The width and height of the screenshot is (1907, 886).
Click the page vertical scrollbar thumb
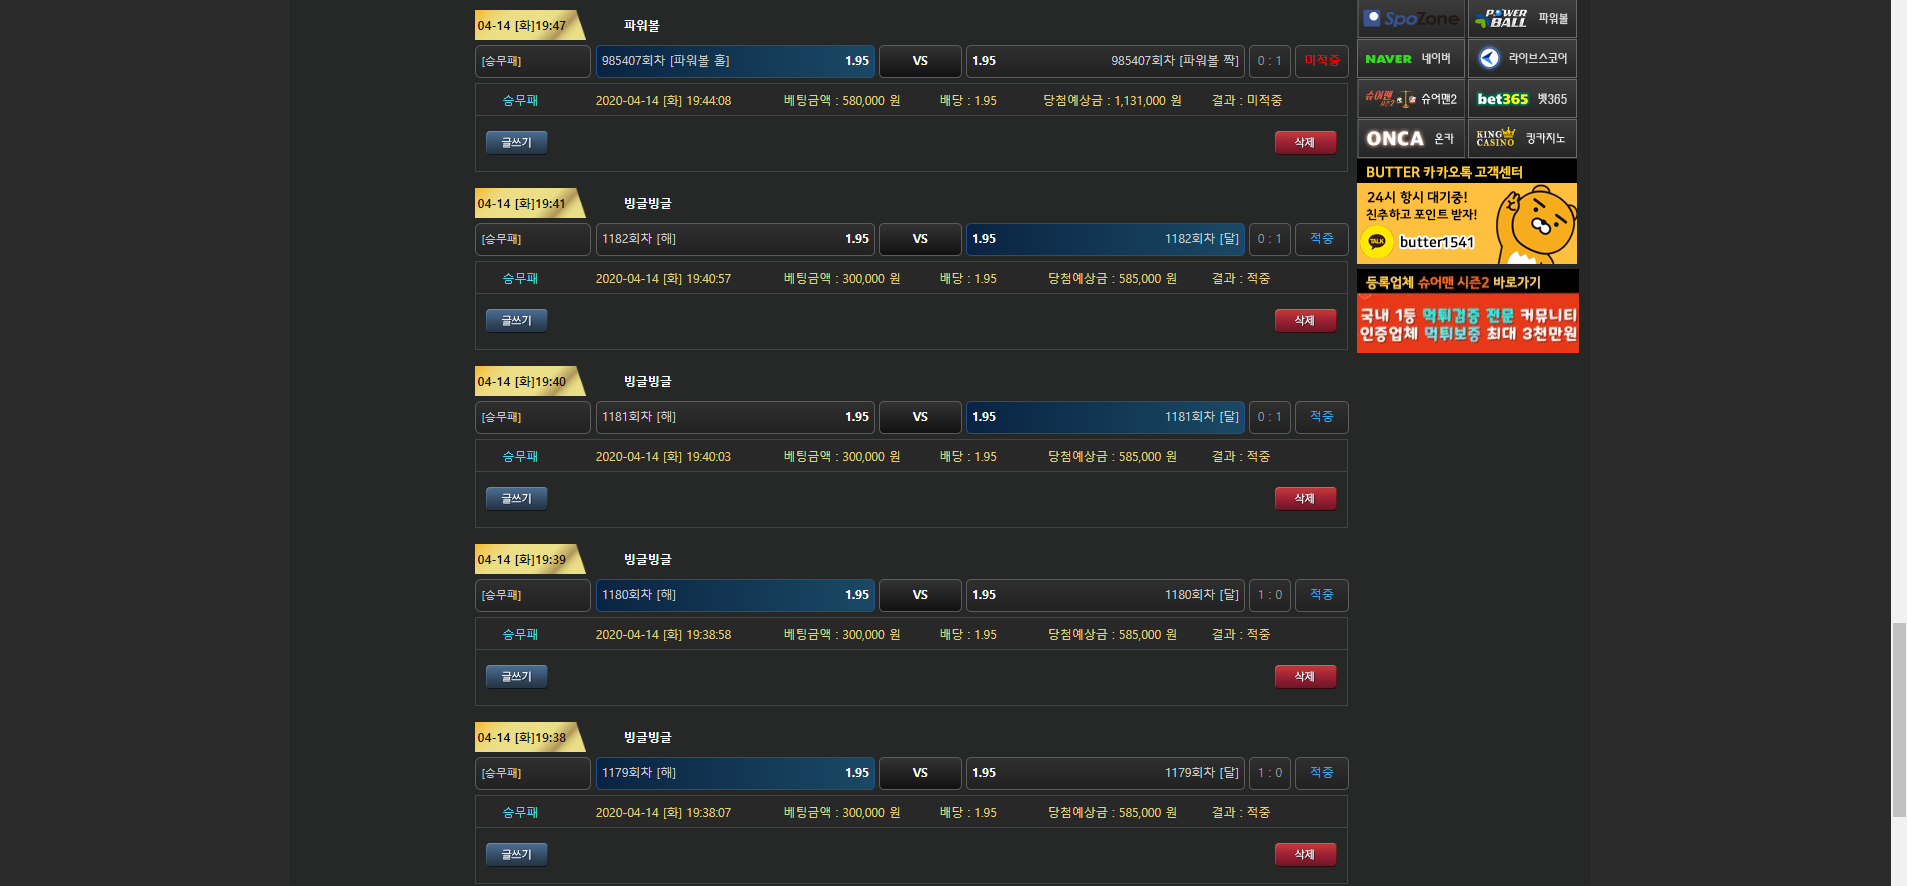[1899, 720]
